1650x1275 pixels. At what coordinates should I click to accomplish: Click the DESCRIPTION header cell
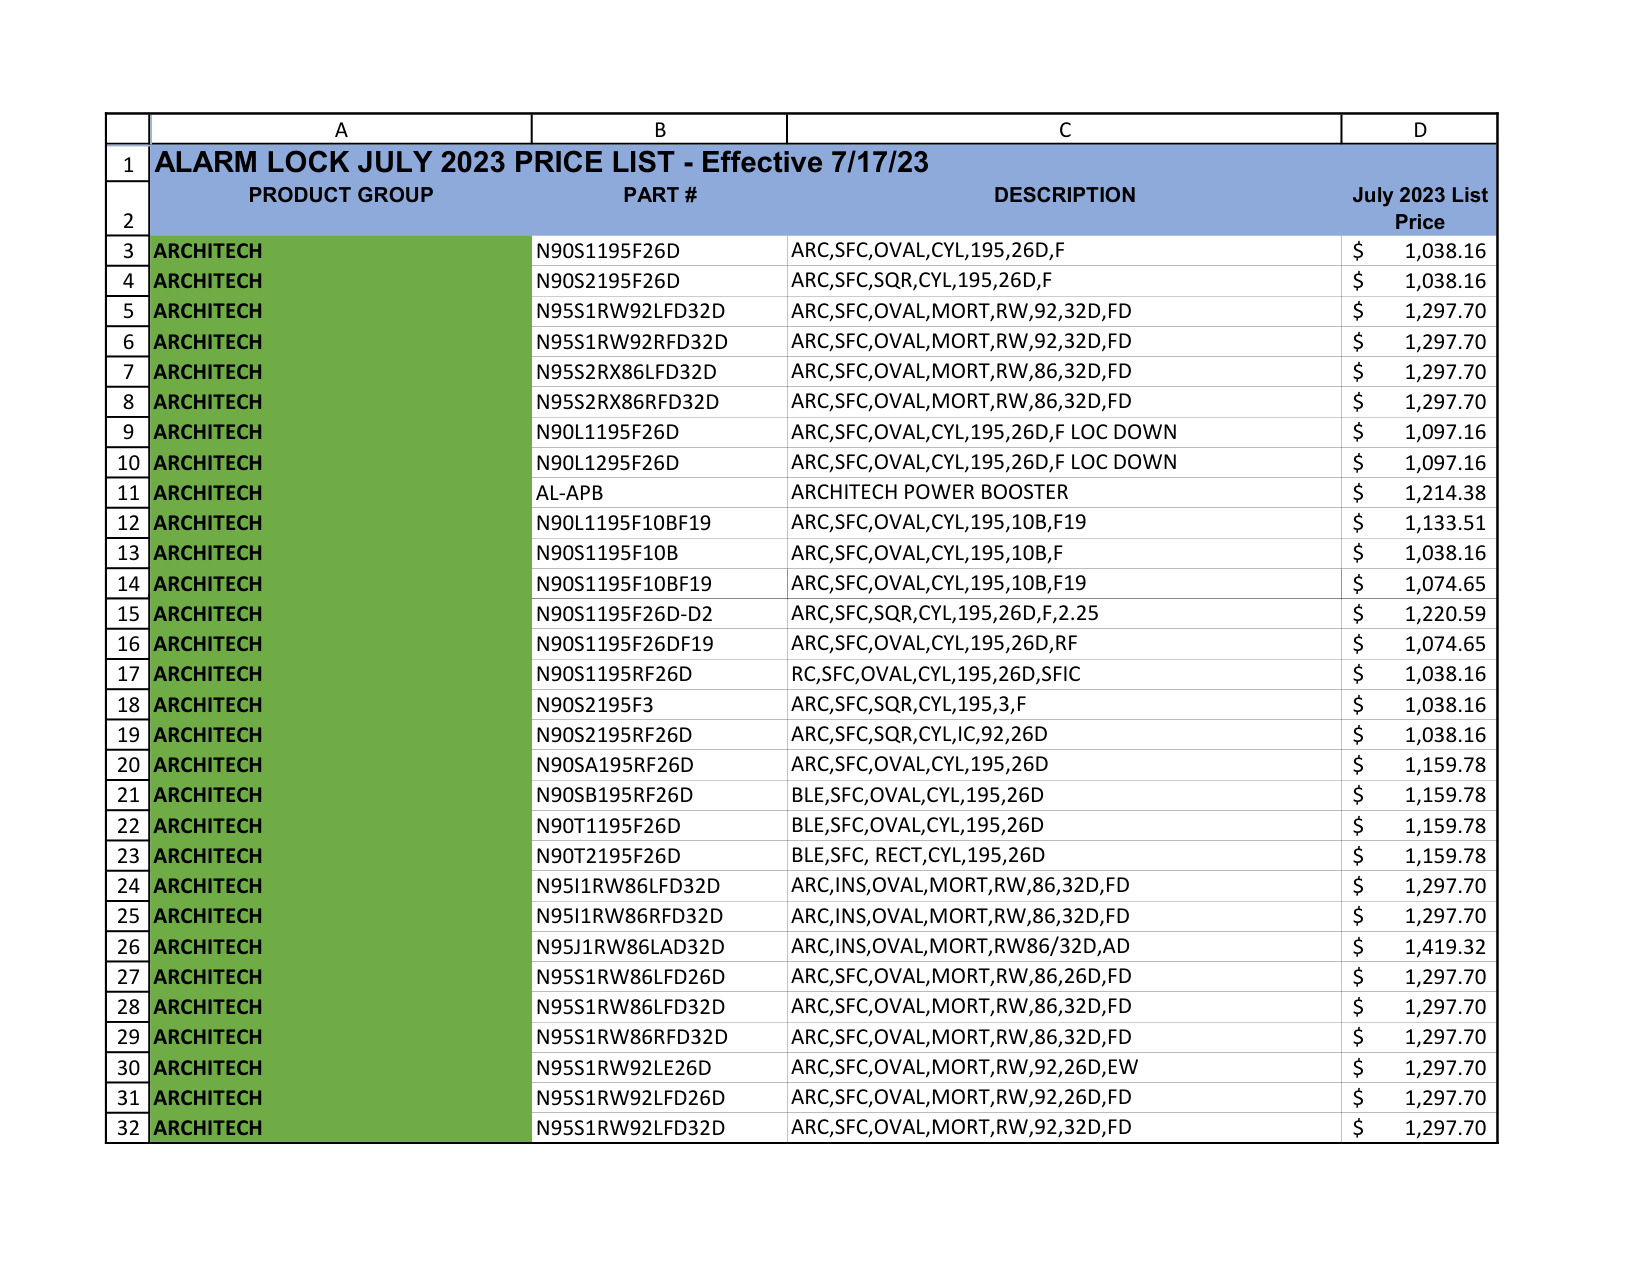(x=1064, y=208)
